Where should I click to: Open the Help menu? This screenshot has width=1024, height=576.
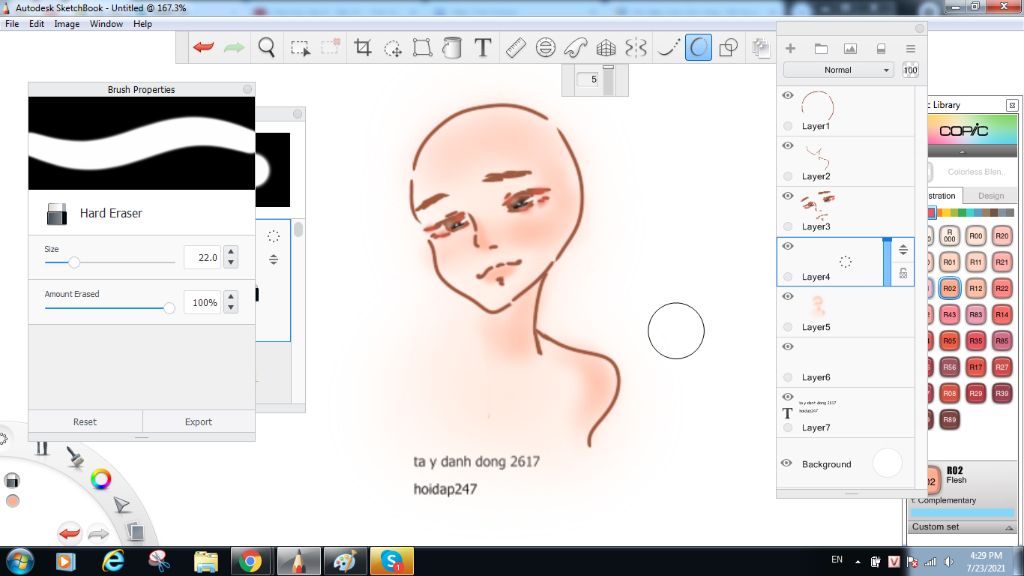[142, 24]
